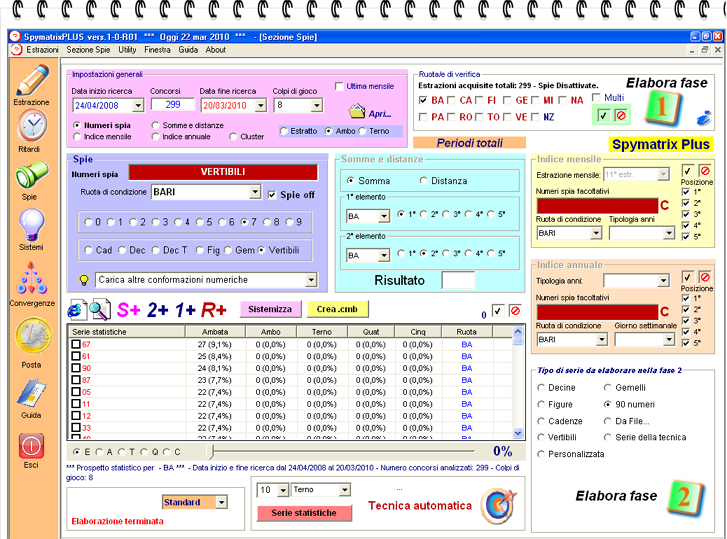Open the Ruota di condizione BARI dropdown in Spie
This screenshot has height=539, width=727.
[x=255, y=191]
